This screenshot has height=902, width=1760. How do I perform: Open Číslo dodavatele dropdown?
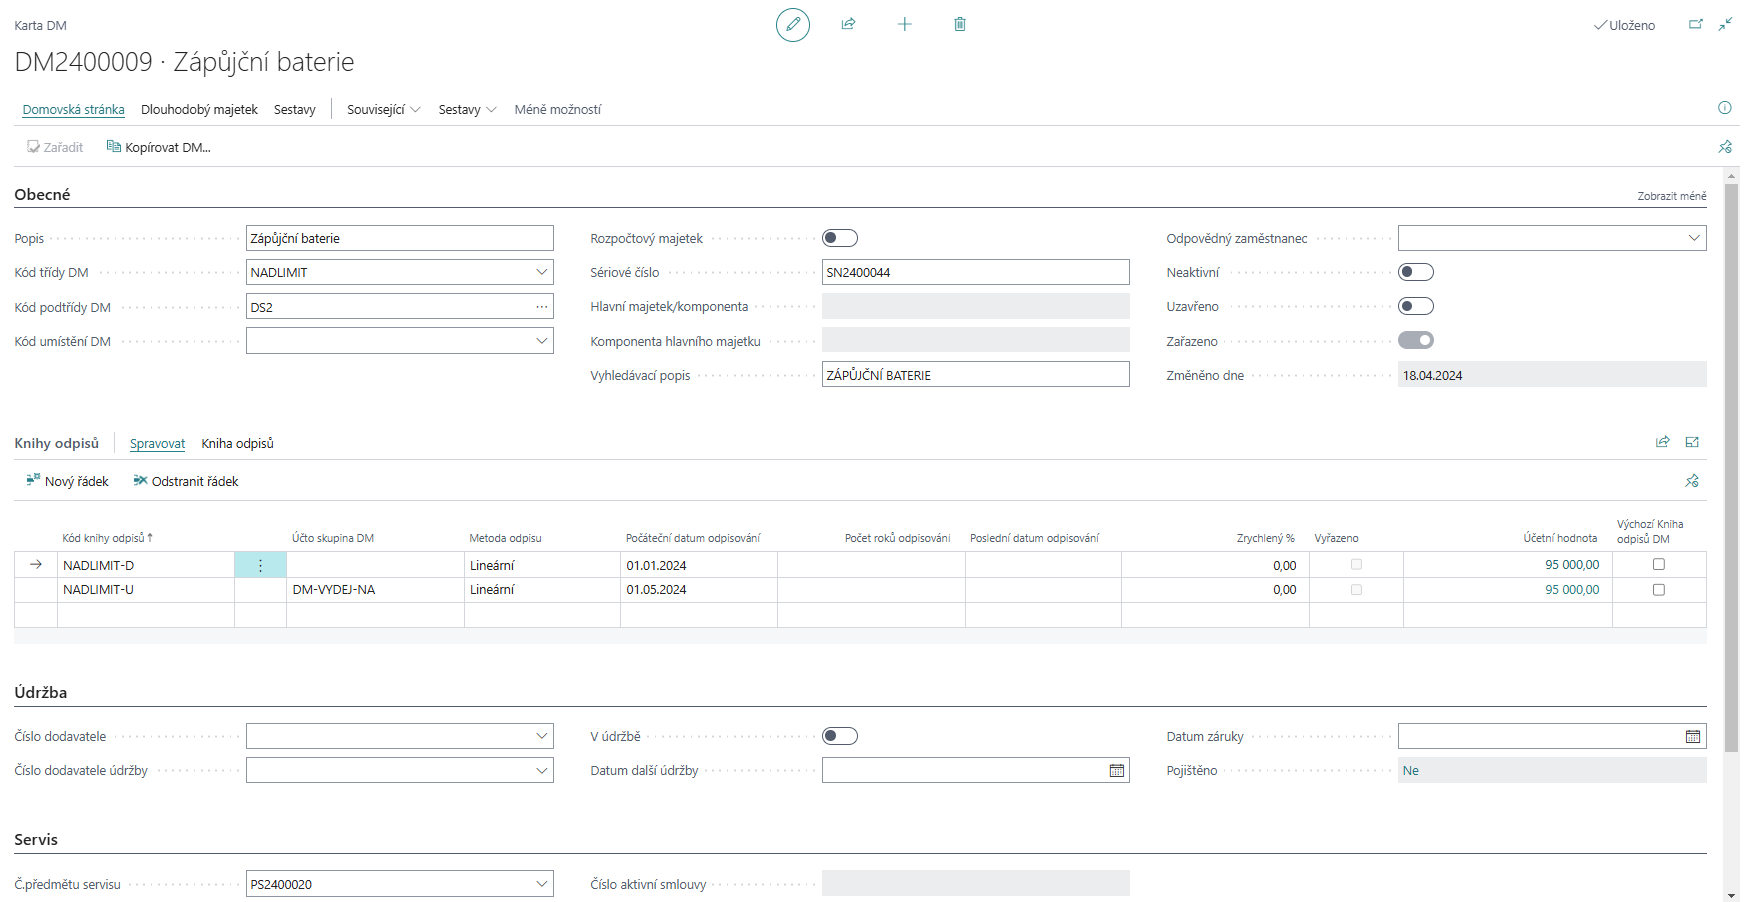coord(541,736)
